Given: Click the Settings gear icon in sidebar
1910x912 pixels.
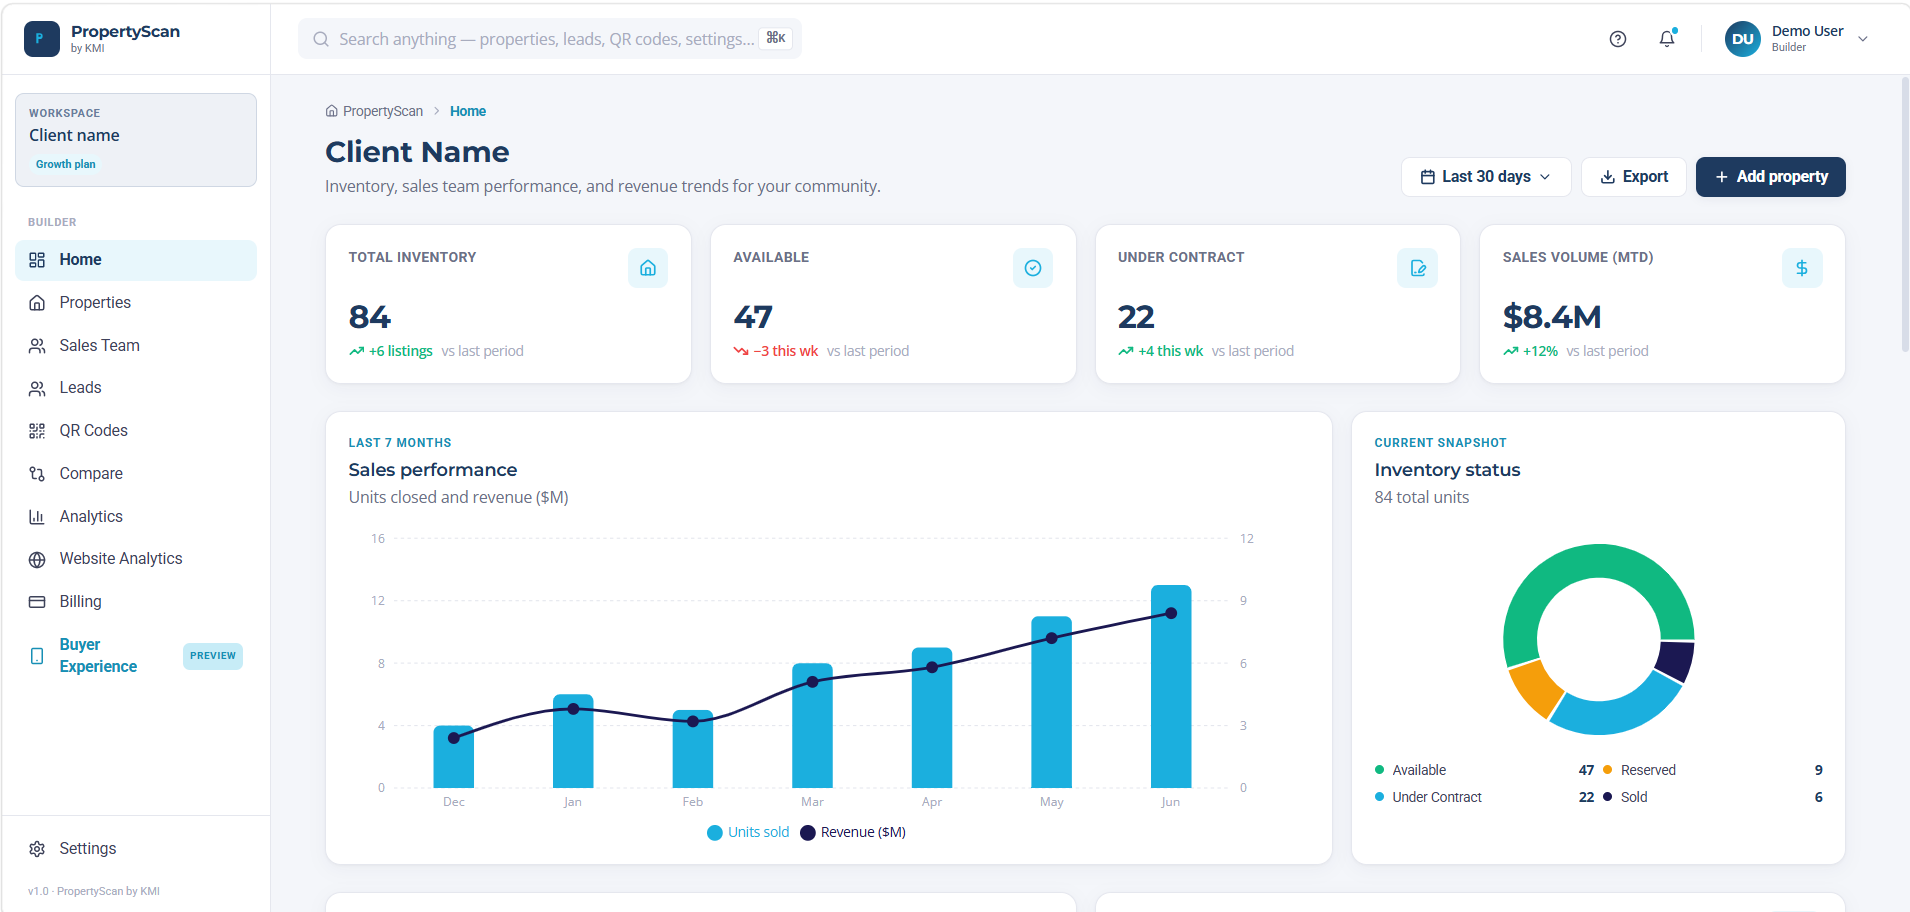Looking at the screenshot, I should point(37,849).
